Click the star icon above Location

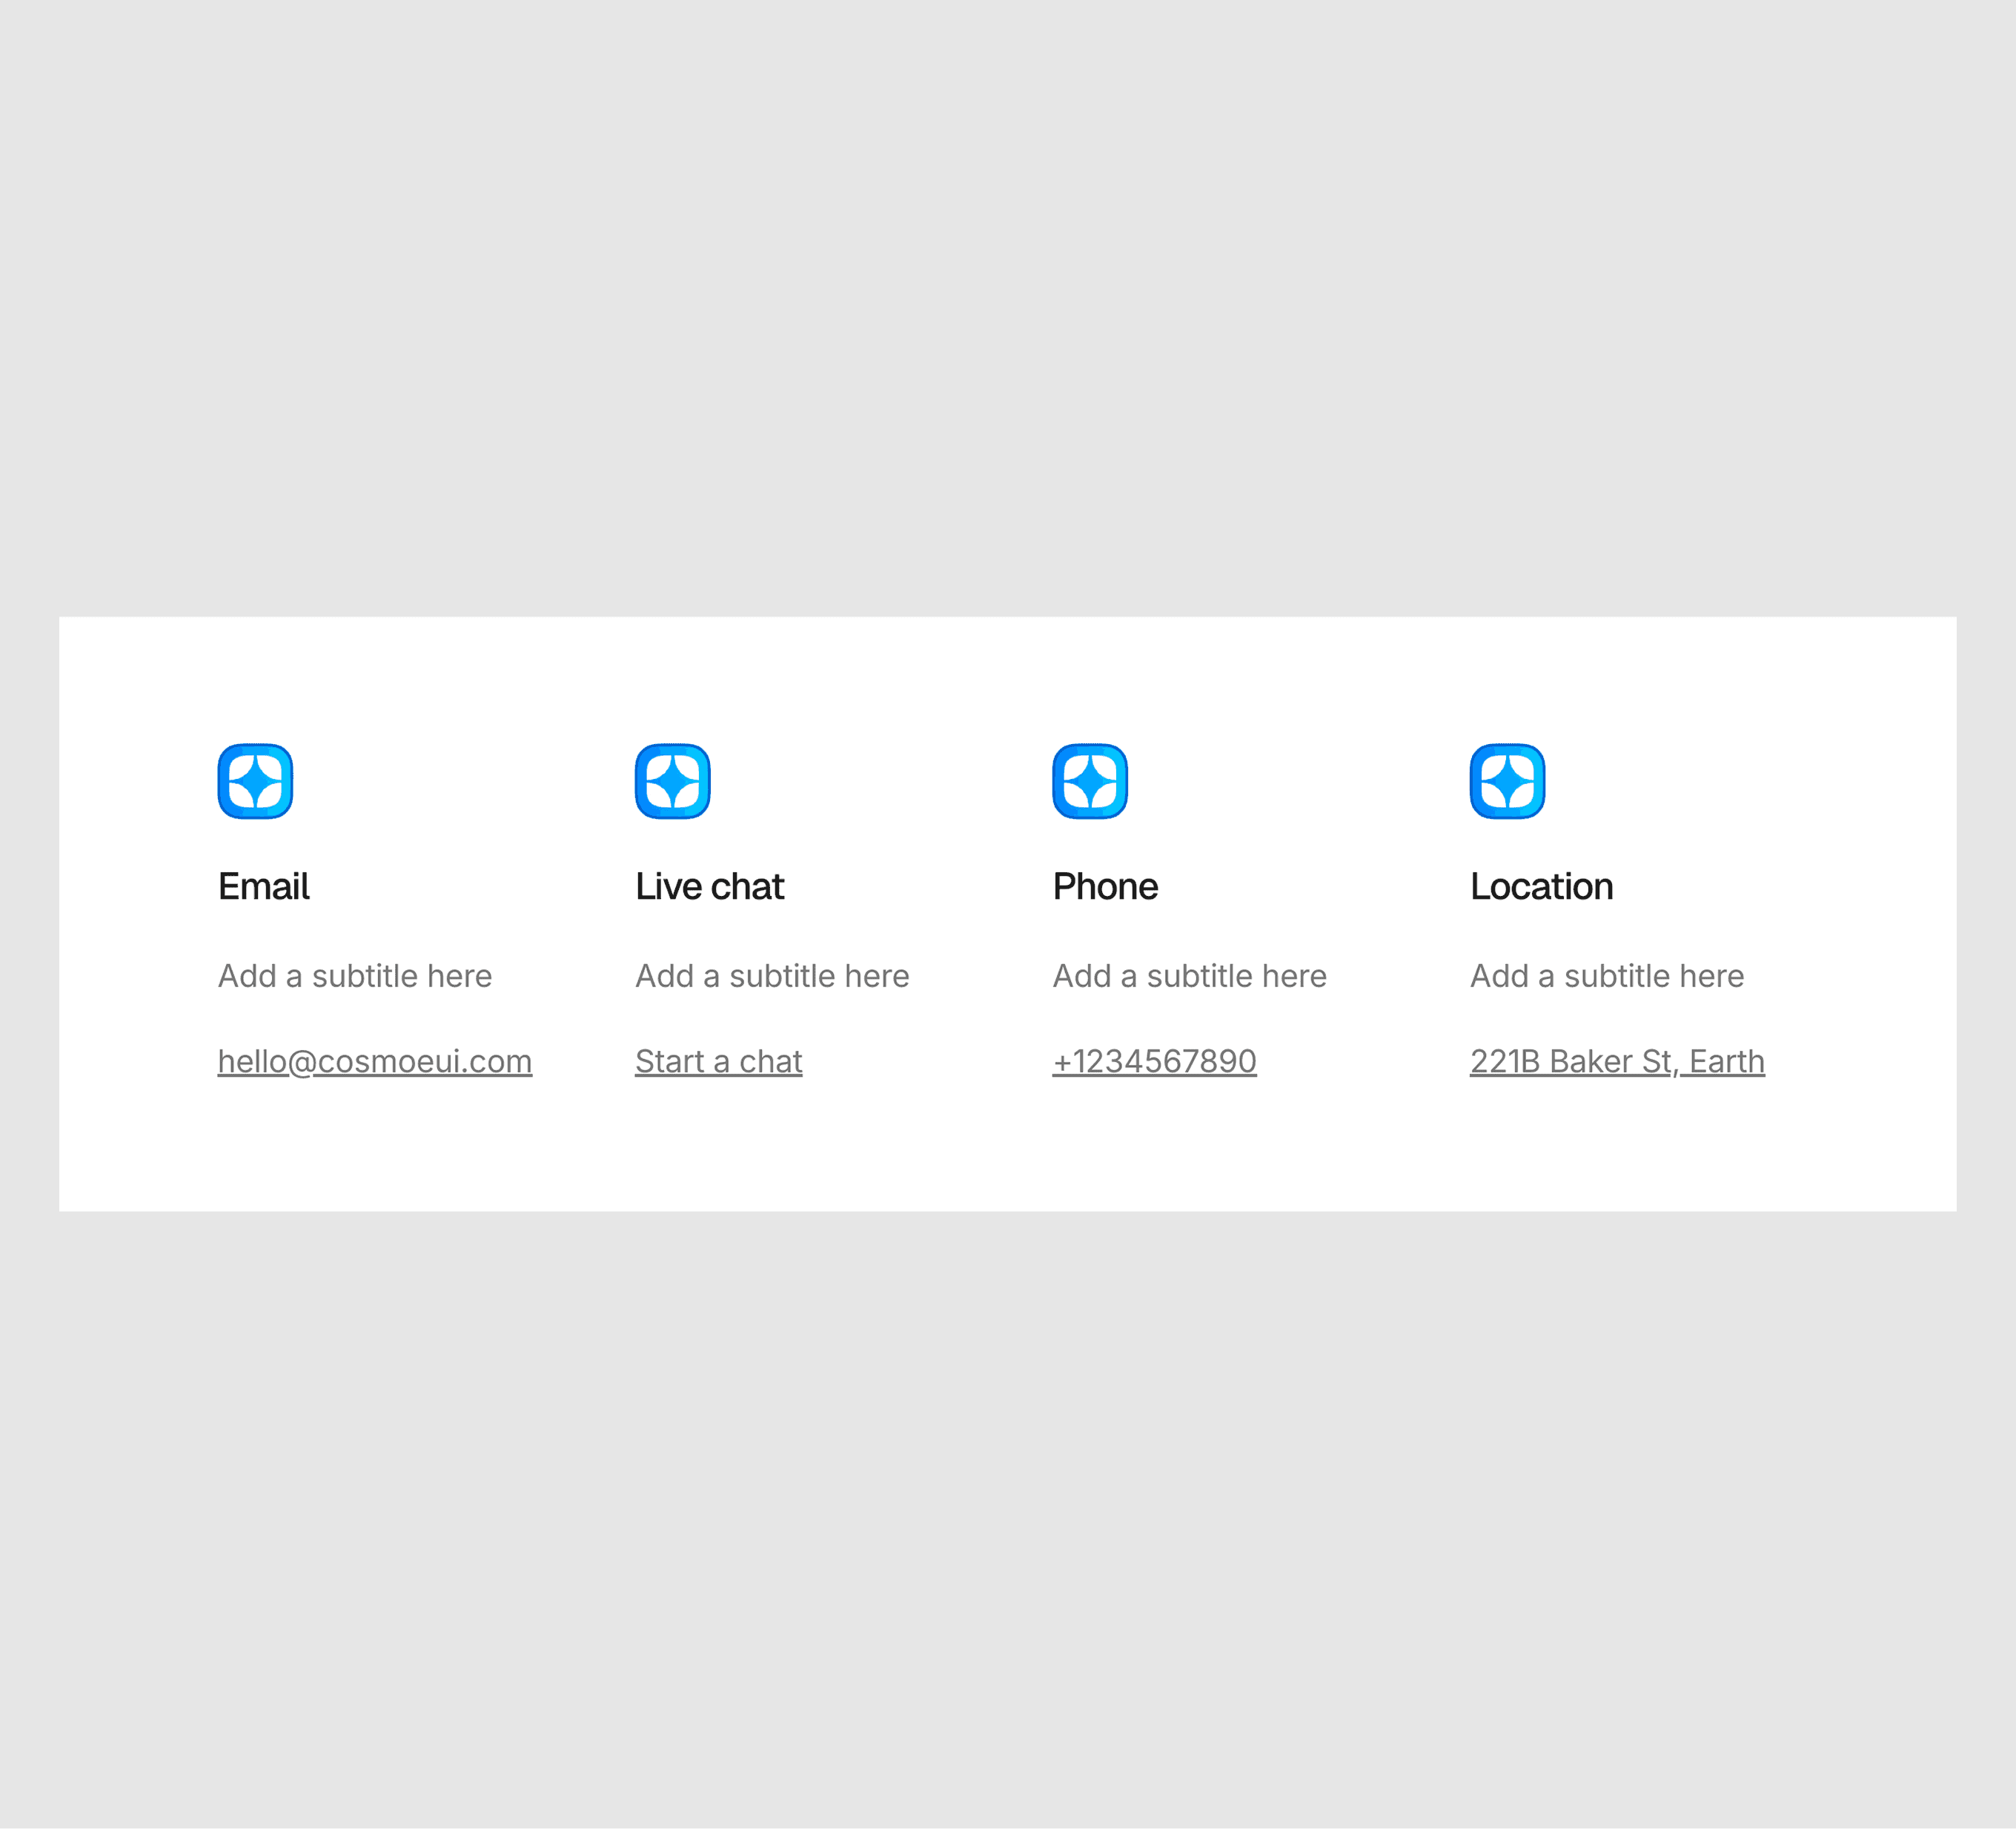coord(1507,781)
